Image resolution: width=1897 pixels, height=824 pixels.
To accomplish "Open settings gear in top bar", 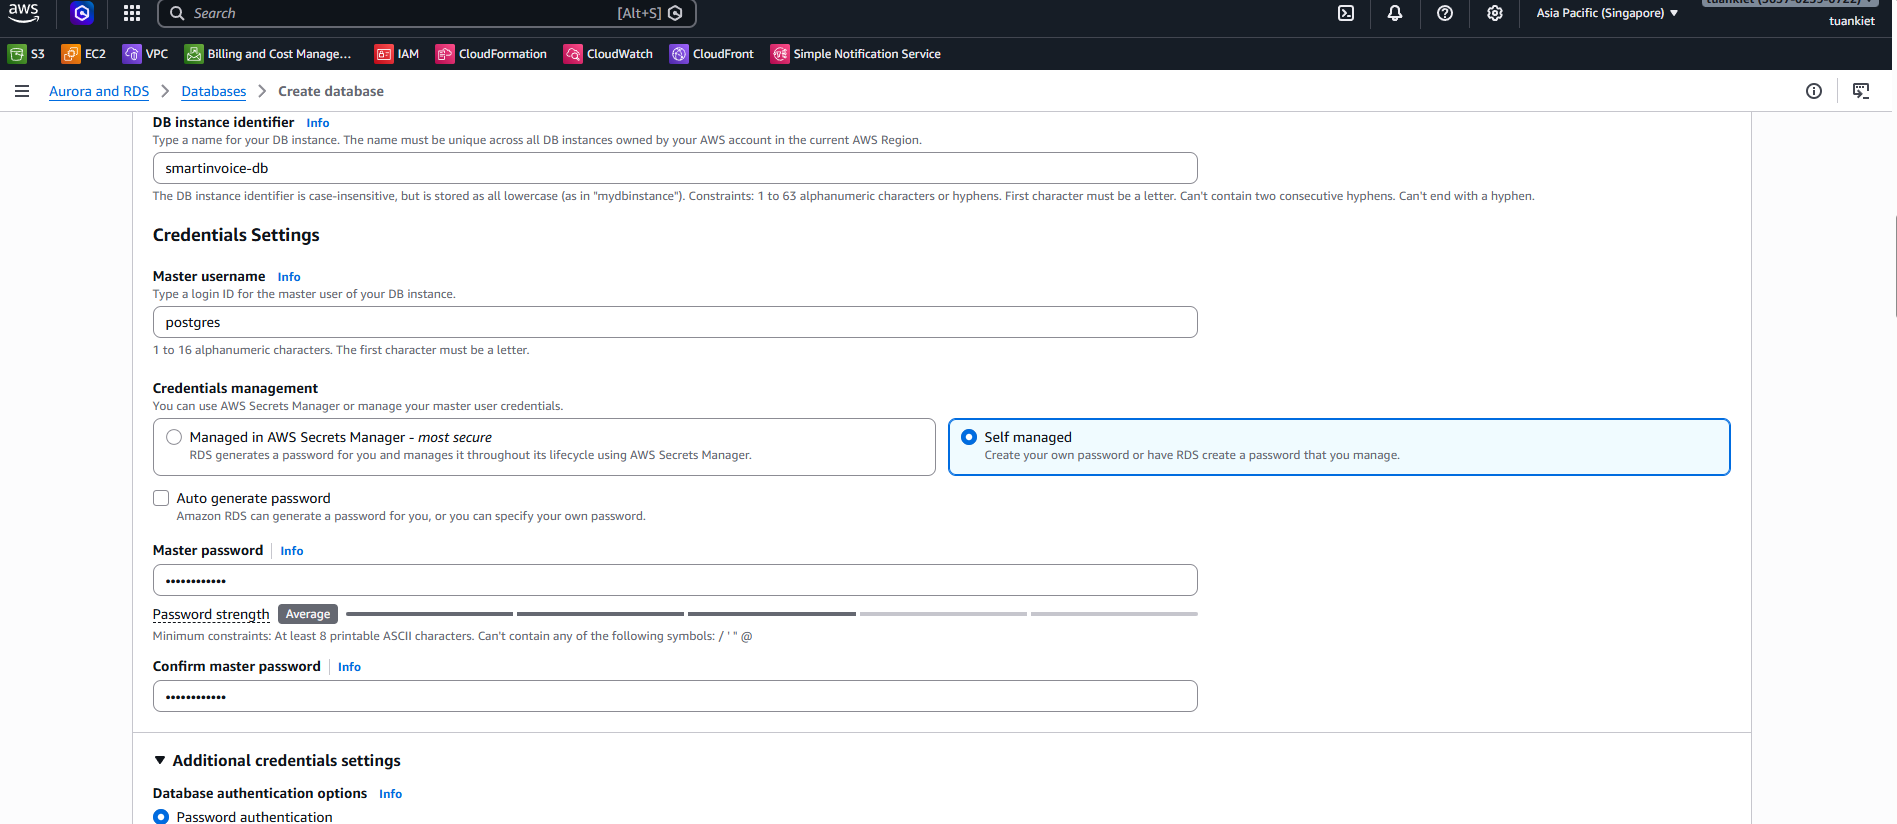I will pos(1495,13).
